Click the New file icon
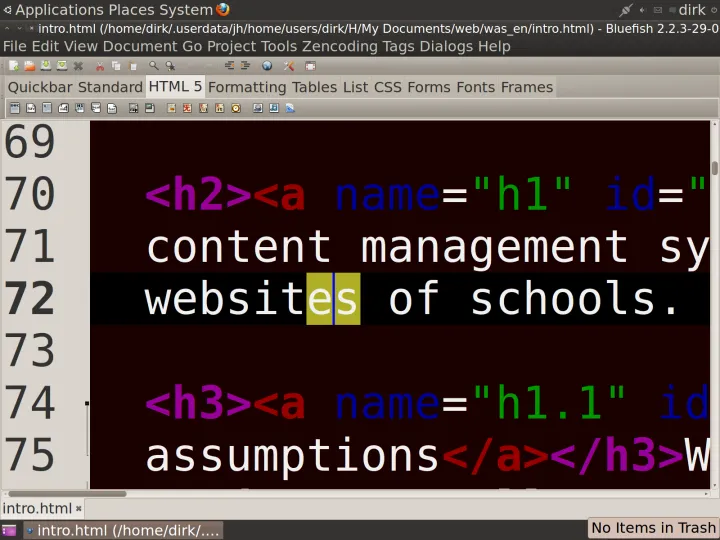The height and width of the screenshot is (540, 720). click(x=14, y=66)
